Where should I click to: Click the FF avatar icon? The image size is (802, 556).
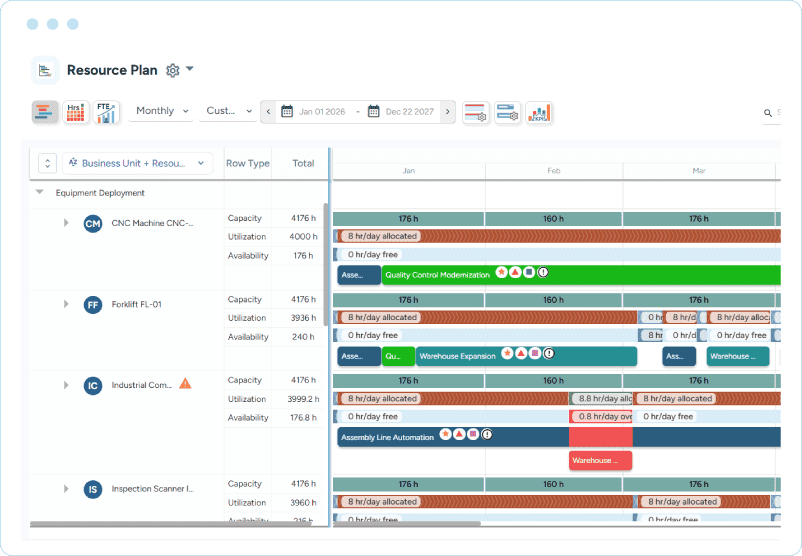pyautogui.click(x=93, y=305)
